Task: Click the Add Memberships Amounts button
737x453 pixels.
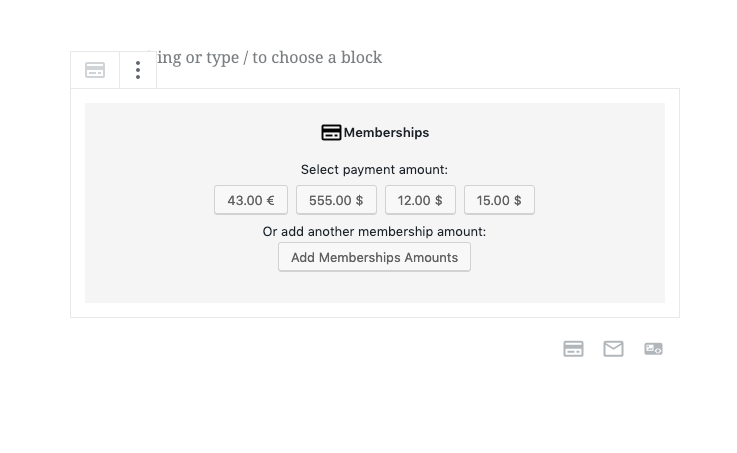Action: (374, 257)
